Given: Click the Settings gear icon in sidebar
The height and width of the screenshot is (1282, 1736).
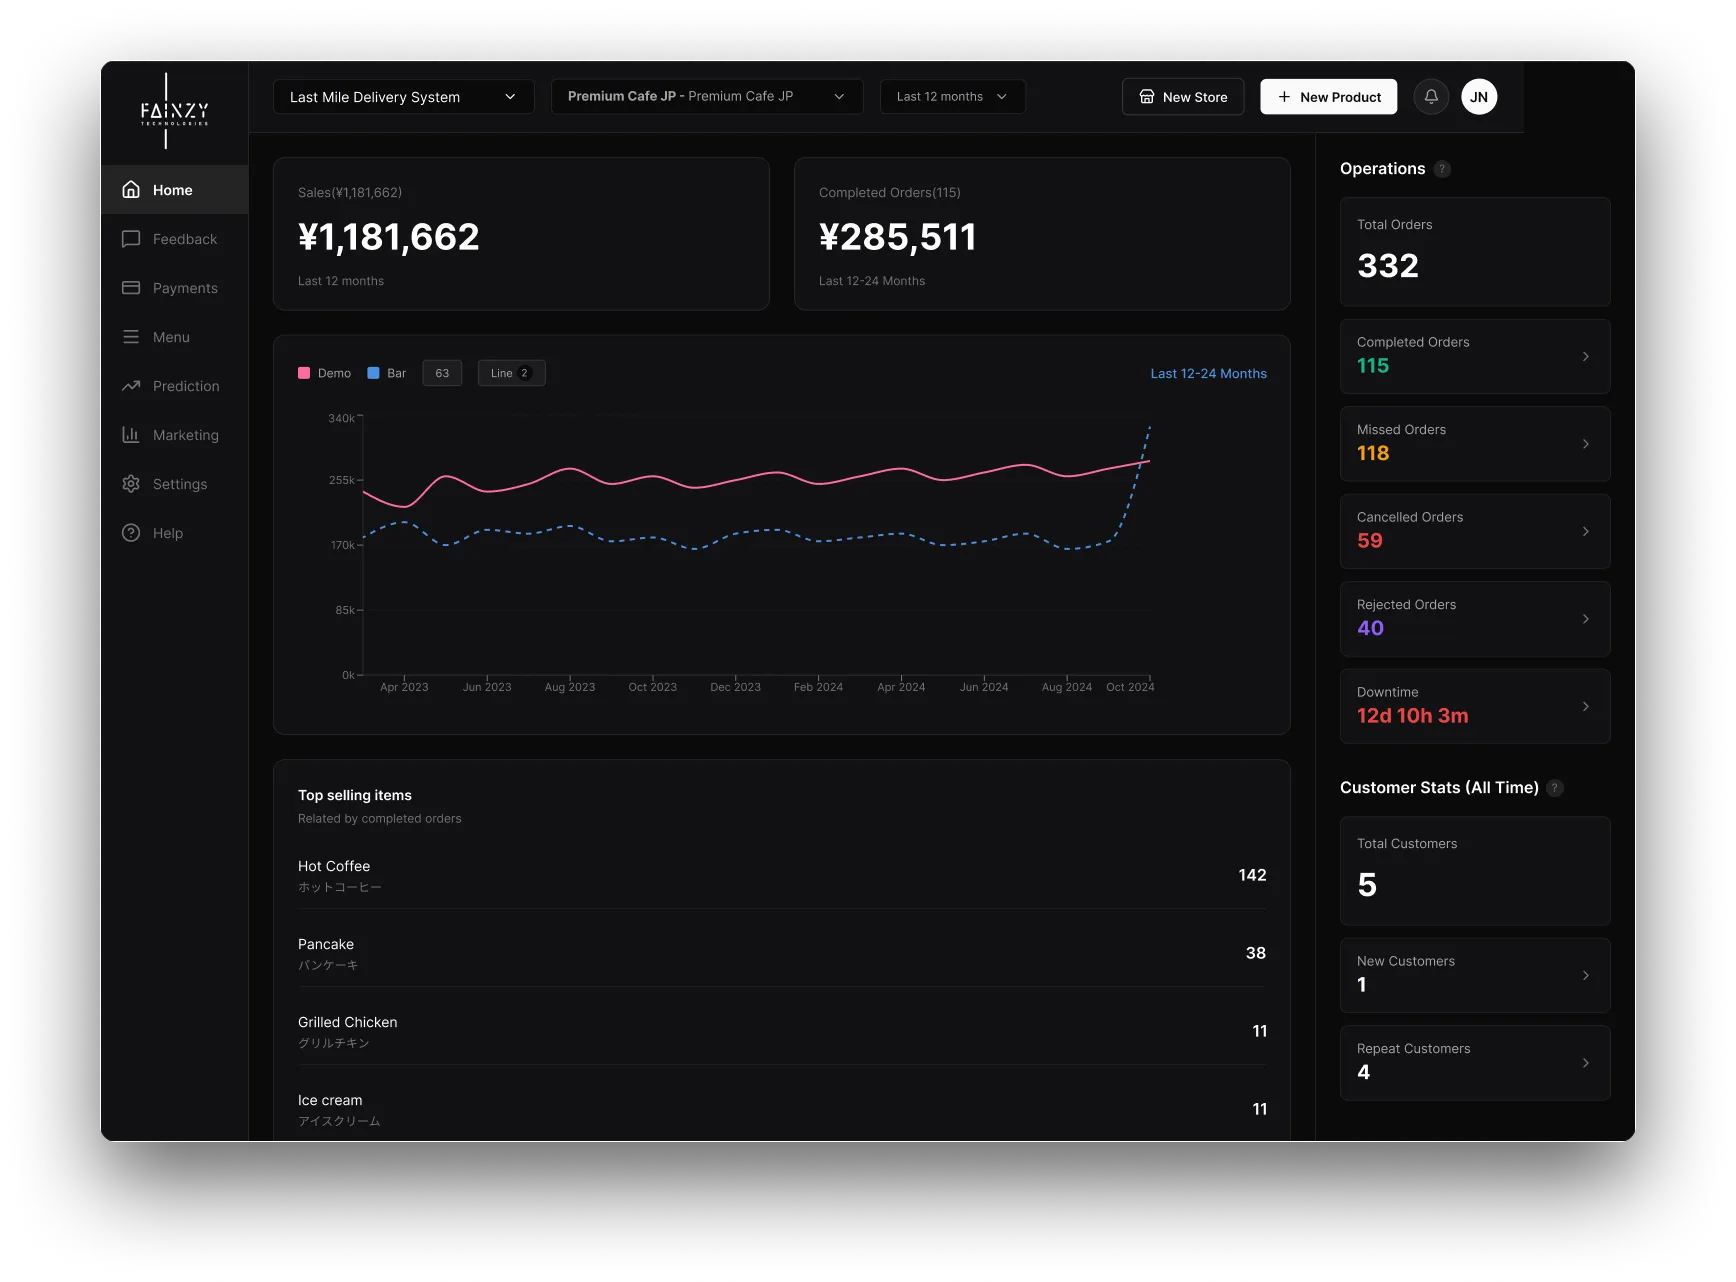Looking at the screenshot, I should tap(131, 484).
